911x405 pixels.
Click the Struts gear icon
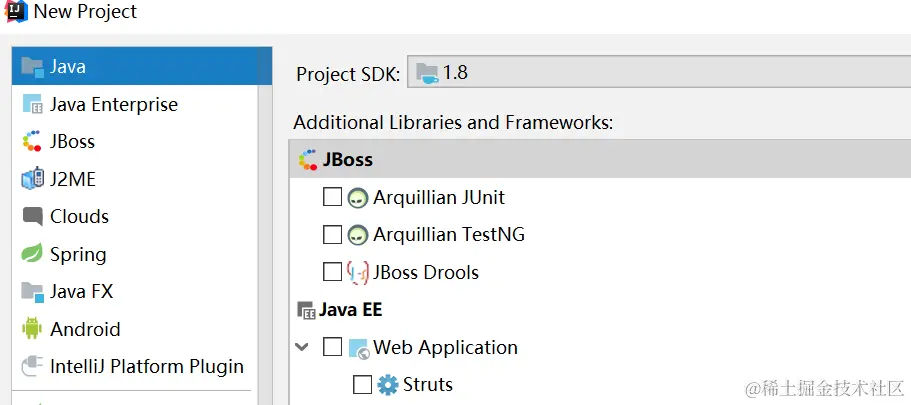click(388, 385)
